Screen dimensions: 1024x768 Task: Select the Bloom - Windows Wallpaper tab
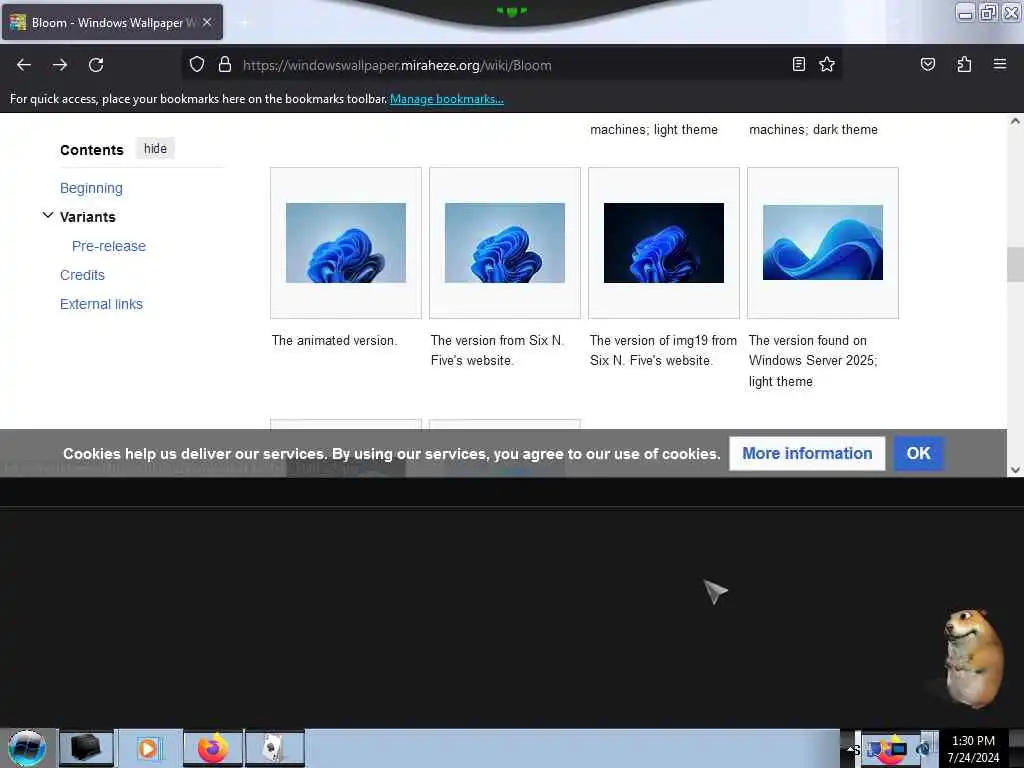112,22
